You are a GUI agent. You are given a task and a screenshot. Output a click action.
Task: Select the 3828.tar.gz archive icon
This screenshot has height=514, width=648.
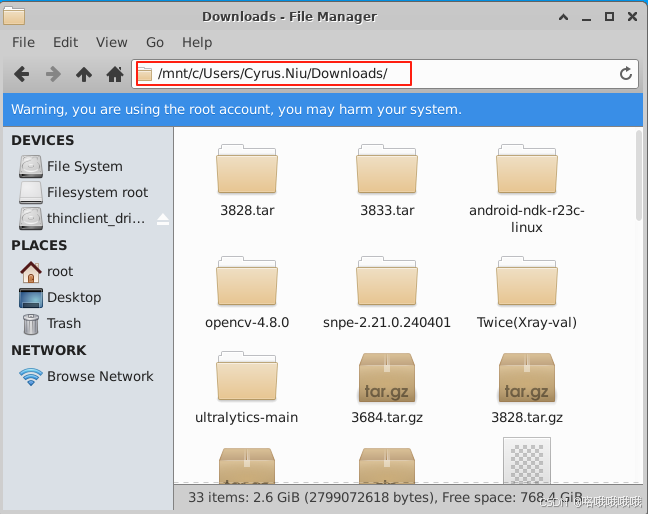click(526, 377)
